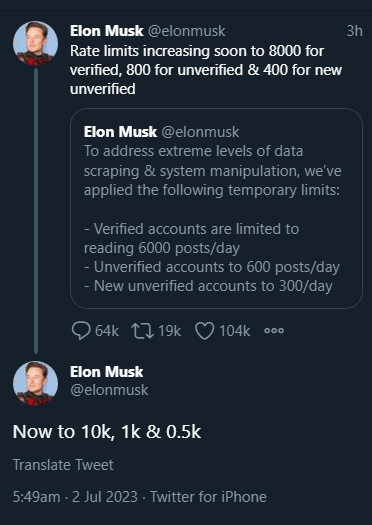Open the three-dot more options icon
Viewport: 372px width, 525px height.
click(x=274, y=331)
